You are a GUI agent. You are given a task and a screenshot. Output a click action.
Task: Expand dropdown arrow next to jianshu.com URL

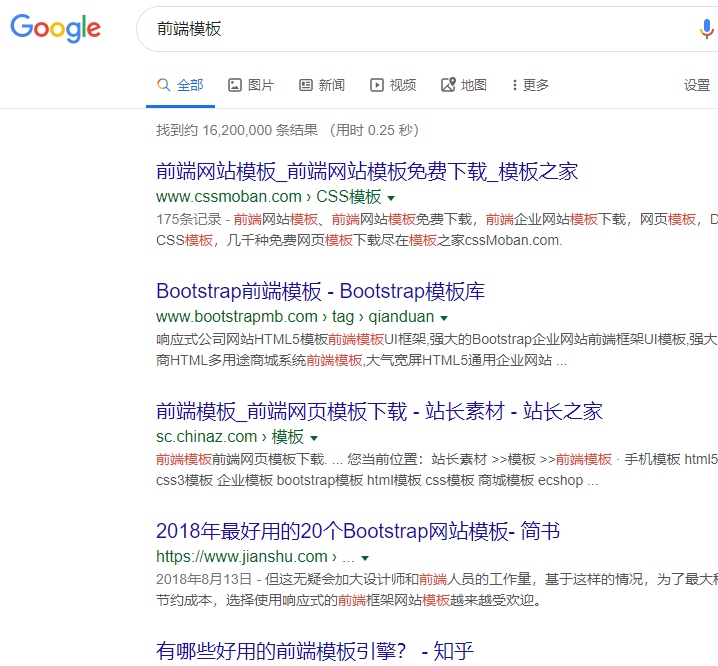(365, 558)
